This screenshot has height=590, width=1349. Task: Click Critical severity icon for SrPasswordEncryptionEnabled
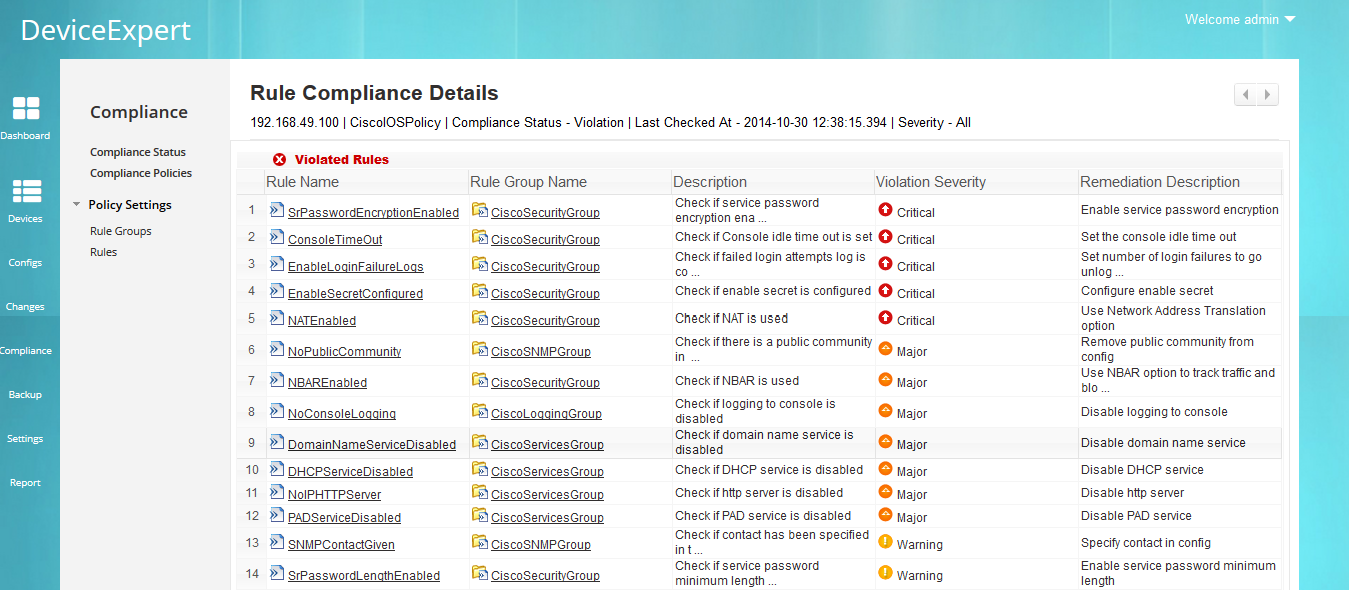point(885,210)
